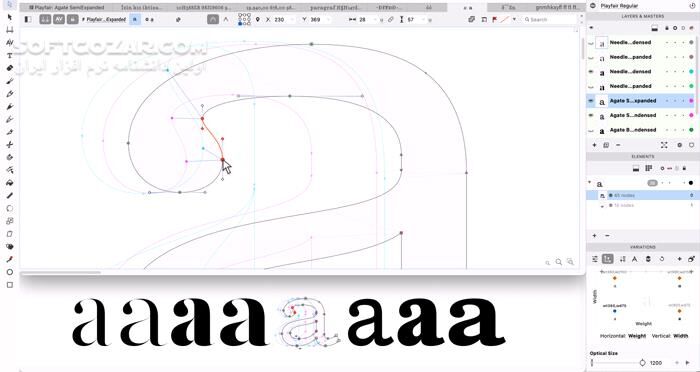
Task: Switch to the Playfair: Agate SemiExpanded tab
Action: click(x=66, y=8)
